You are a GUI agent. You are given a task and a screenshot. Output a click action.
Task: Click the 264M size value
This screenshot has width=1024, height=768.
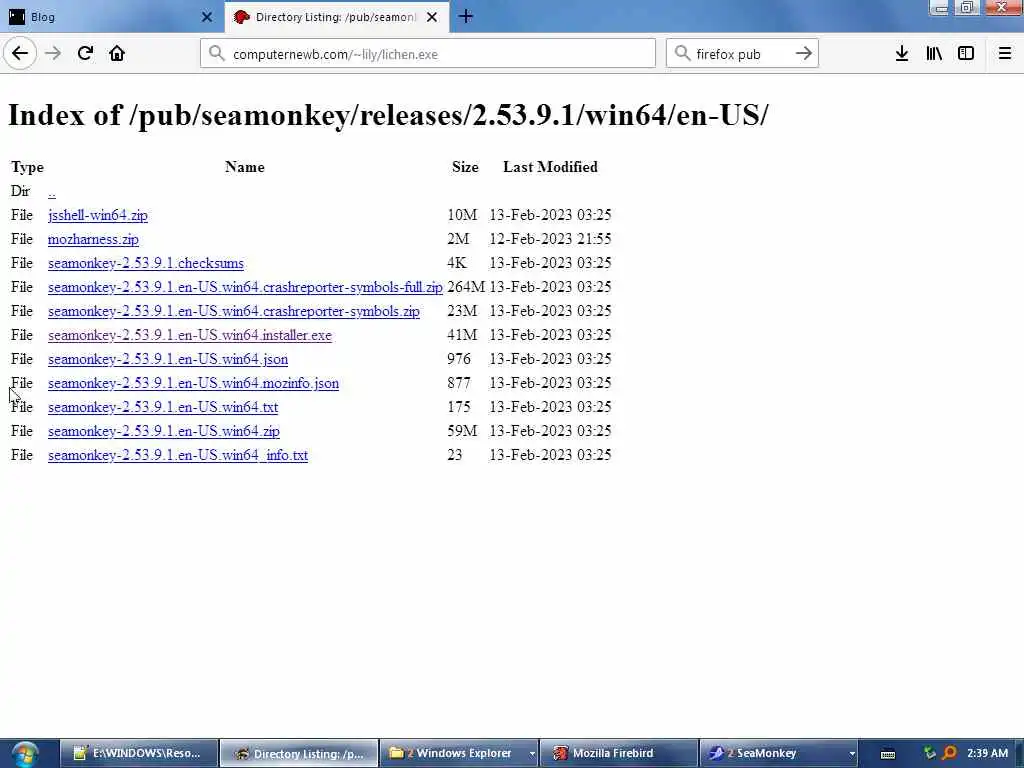(x=466, y=287)
